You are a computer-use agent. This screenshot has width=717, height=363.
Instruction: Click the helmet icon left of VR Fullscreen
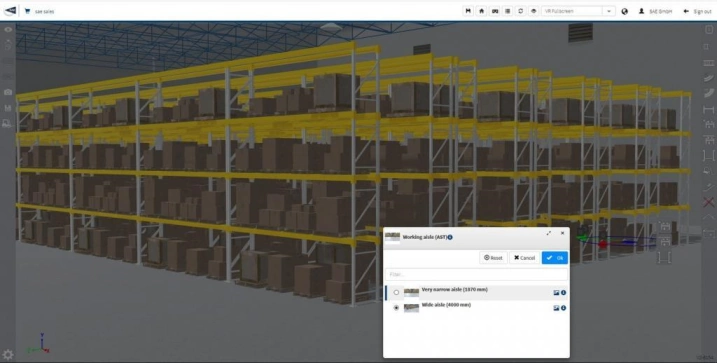click(x=533, y=11)
